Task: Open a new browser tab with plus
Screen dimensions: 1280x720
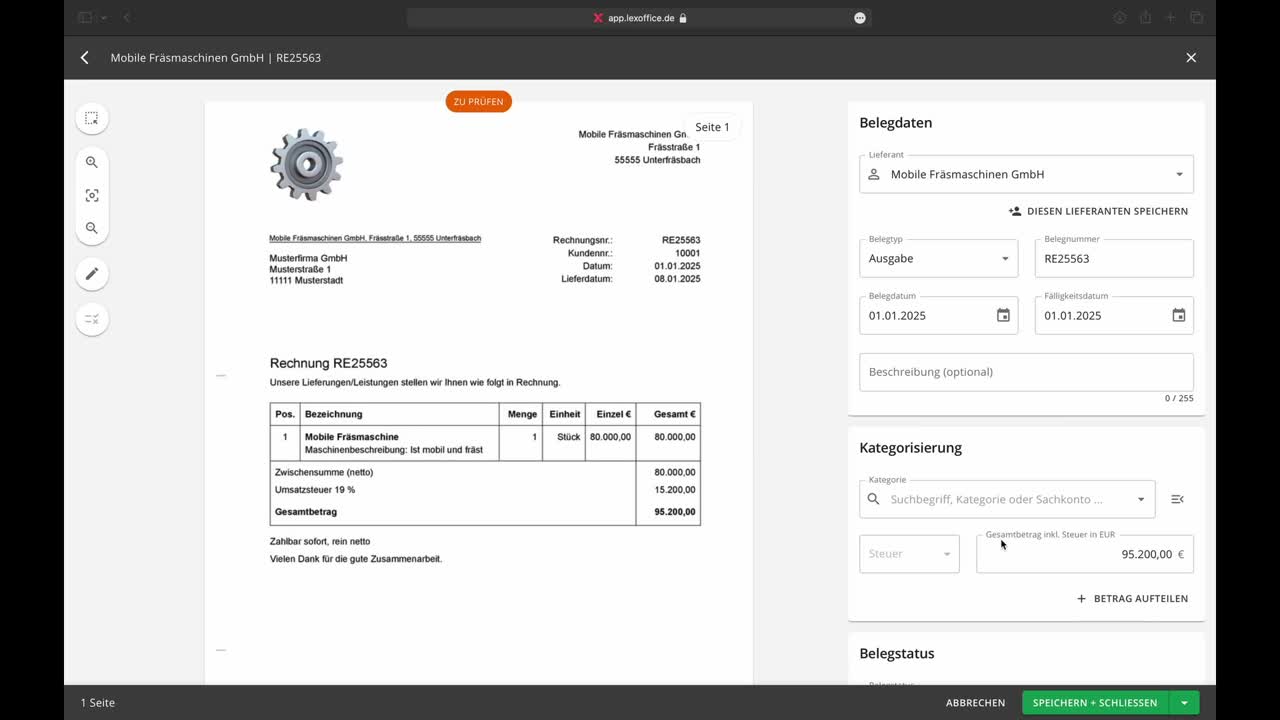Action: [x=1171, y=17]
